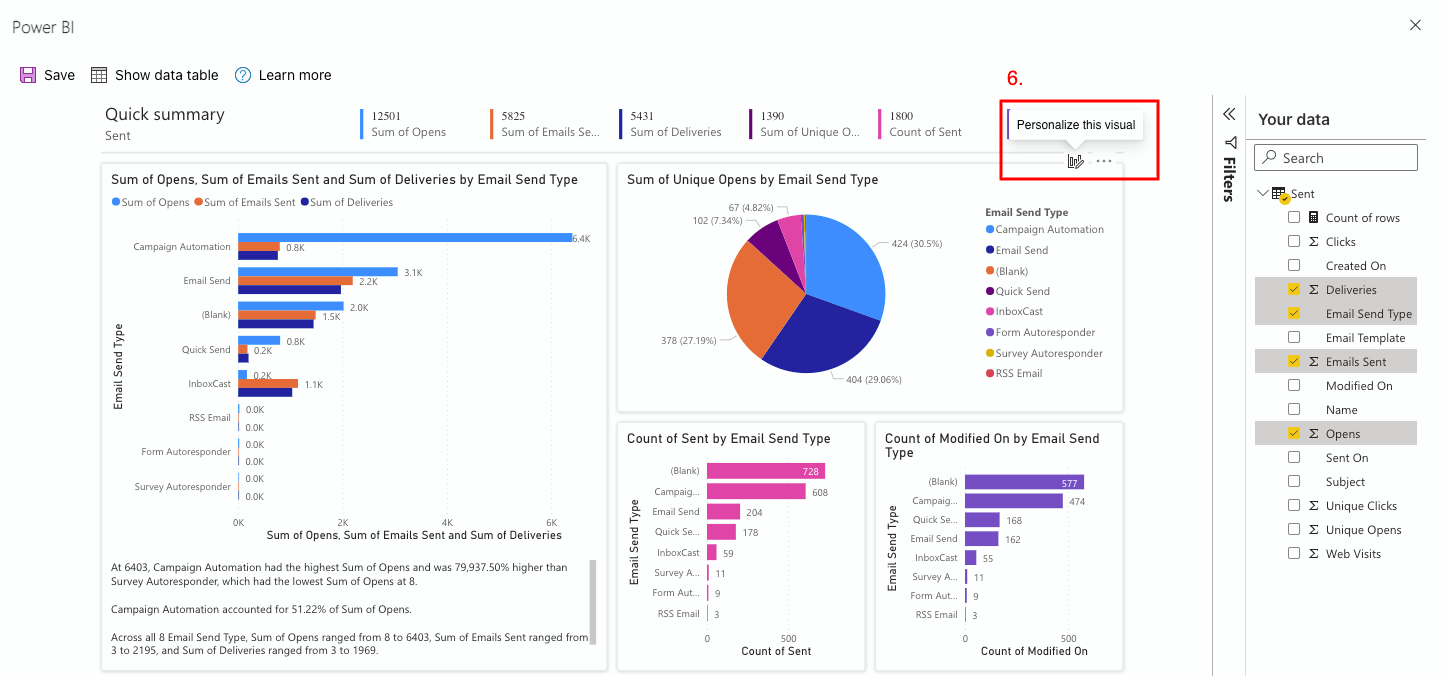1444x676 pixels.
Task: Click the Learn more question mark icon
Action: pyautogui.click(x=243, y=75)
